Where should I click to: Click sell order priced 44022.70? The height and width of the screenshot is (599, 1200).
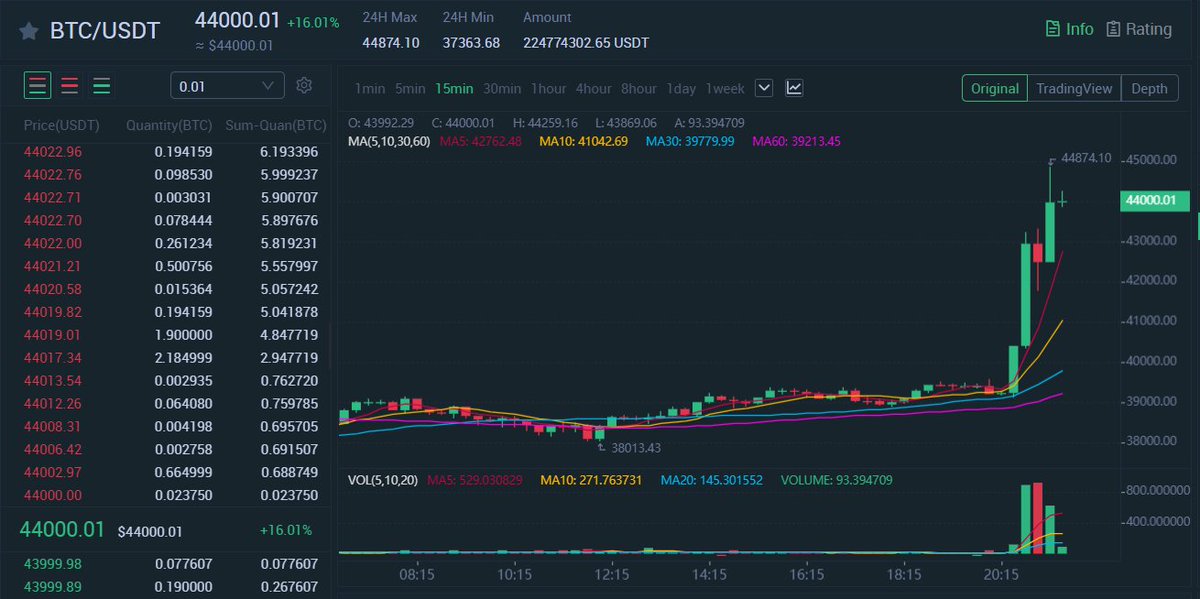tap(170, 220)
